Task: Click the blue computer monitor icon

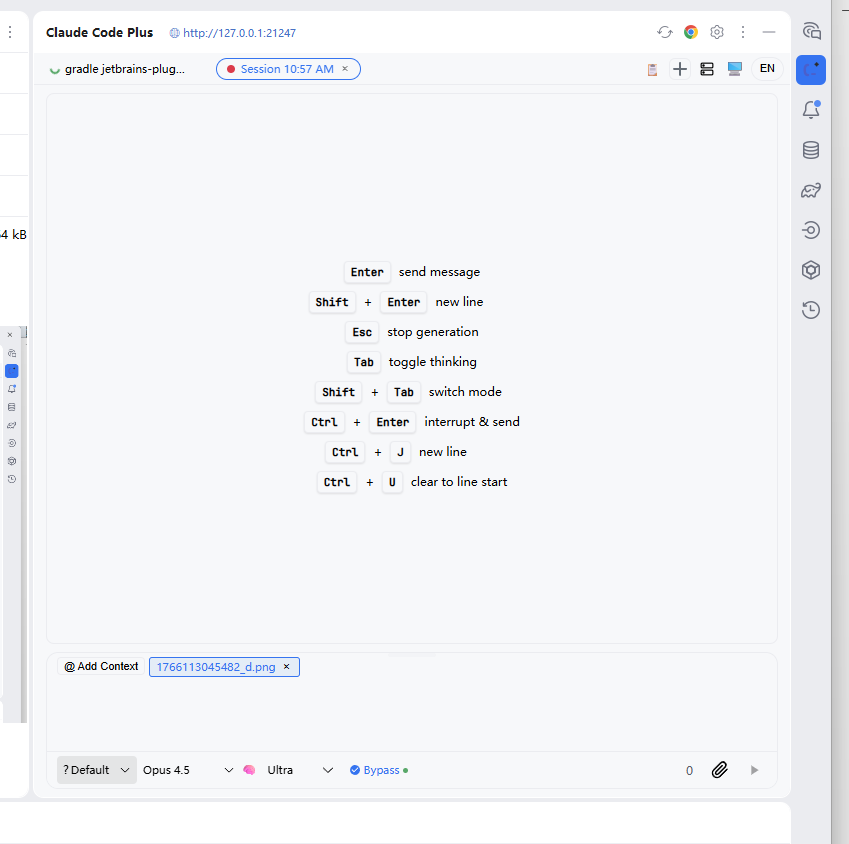Action: tap(734, 69)
